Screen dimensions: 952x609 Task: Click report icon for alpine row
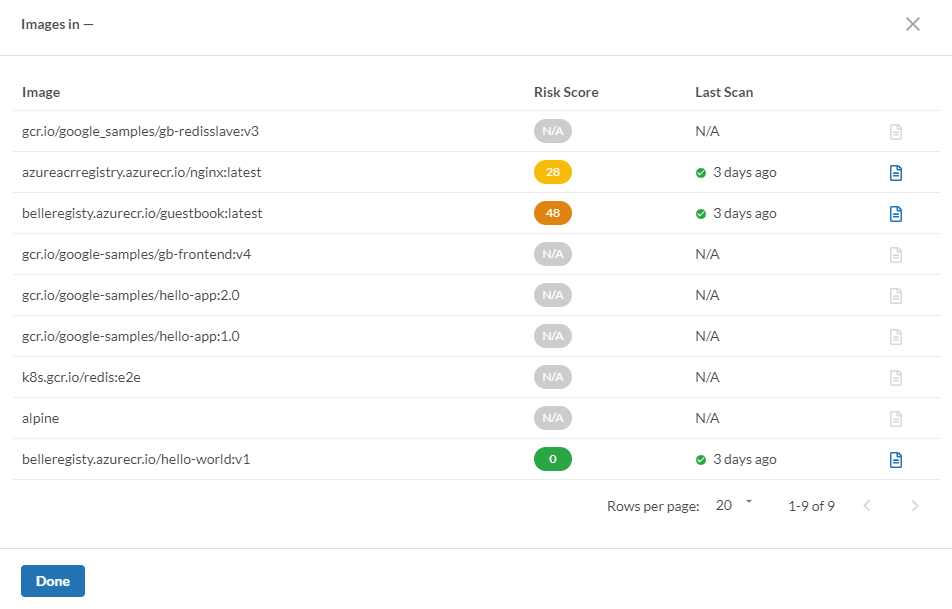[896, 419]
